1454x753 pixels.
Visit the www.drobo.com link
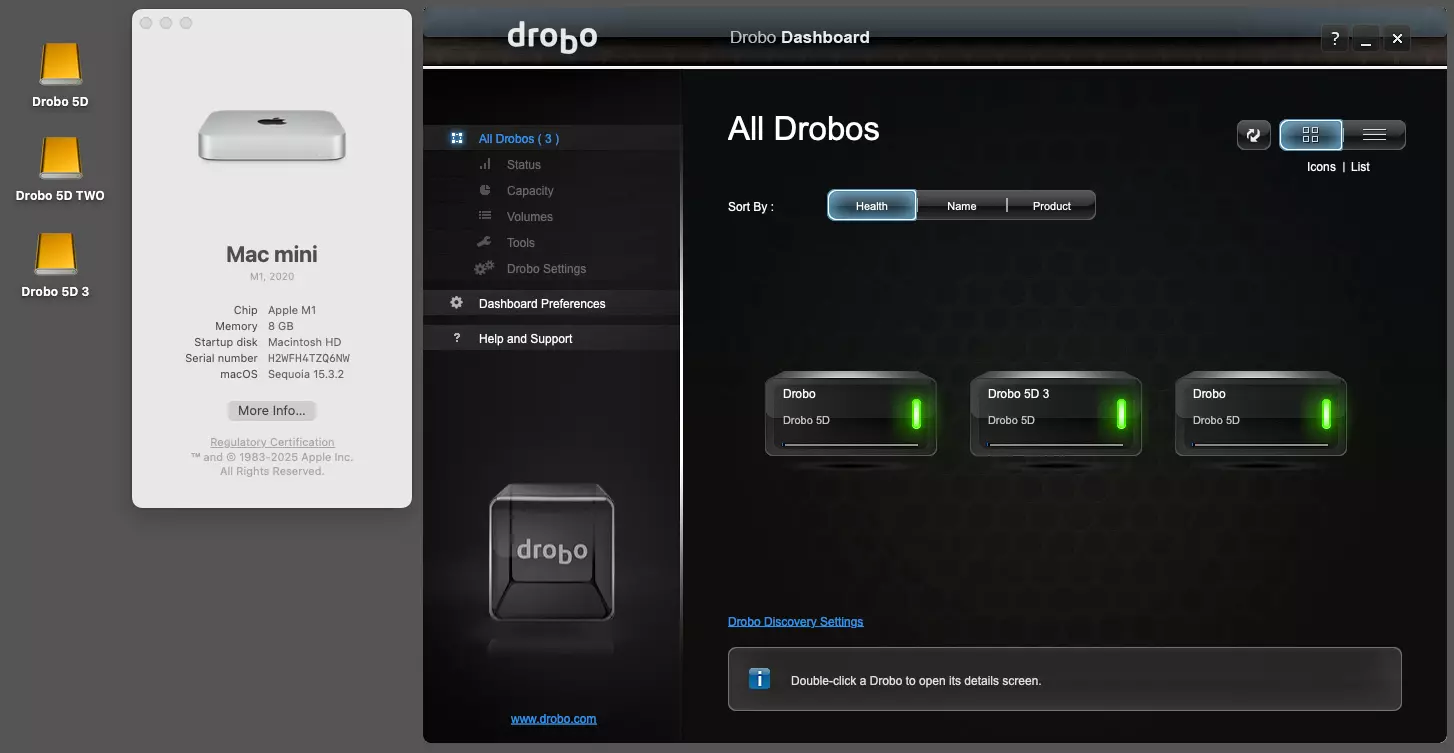(x=553, y=719)
